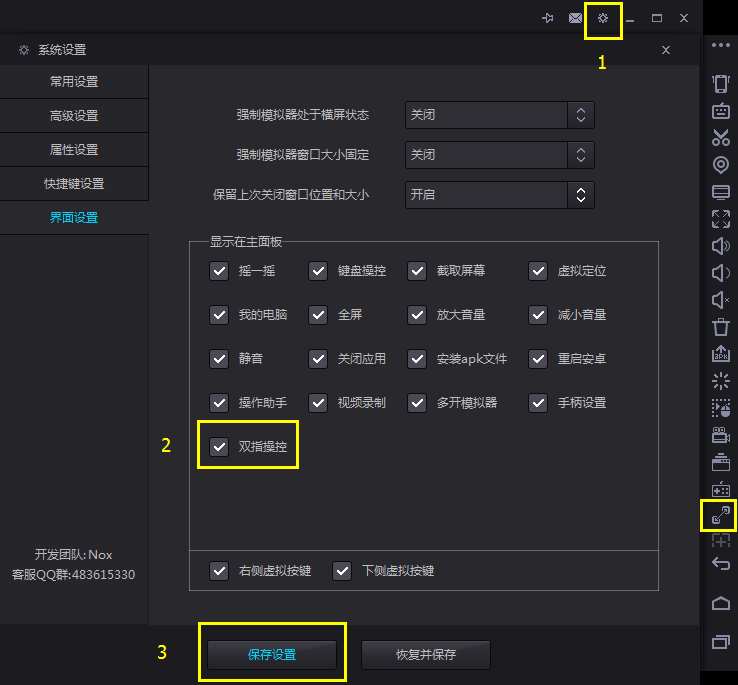Switch to 属性设置 tab
738x685 pixels.
tap(74, 150)
